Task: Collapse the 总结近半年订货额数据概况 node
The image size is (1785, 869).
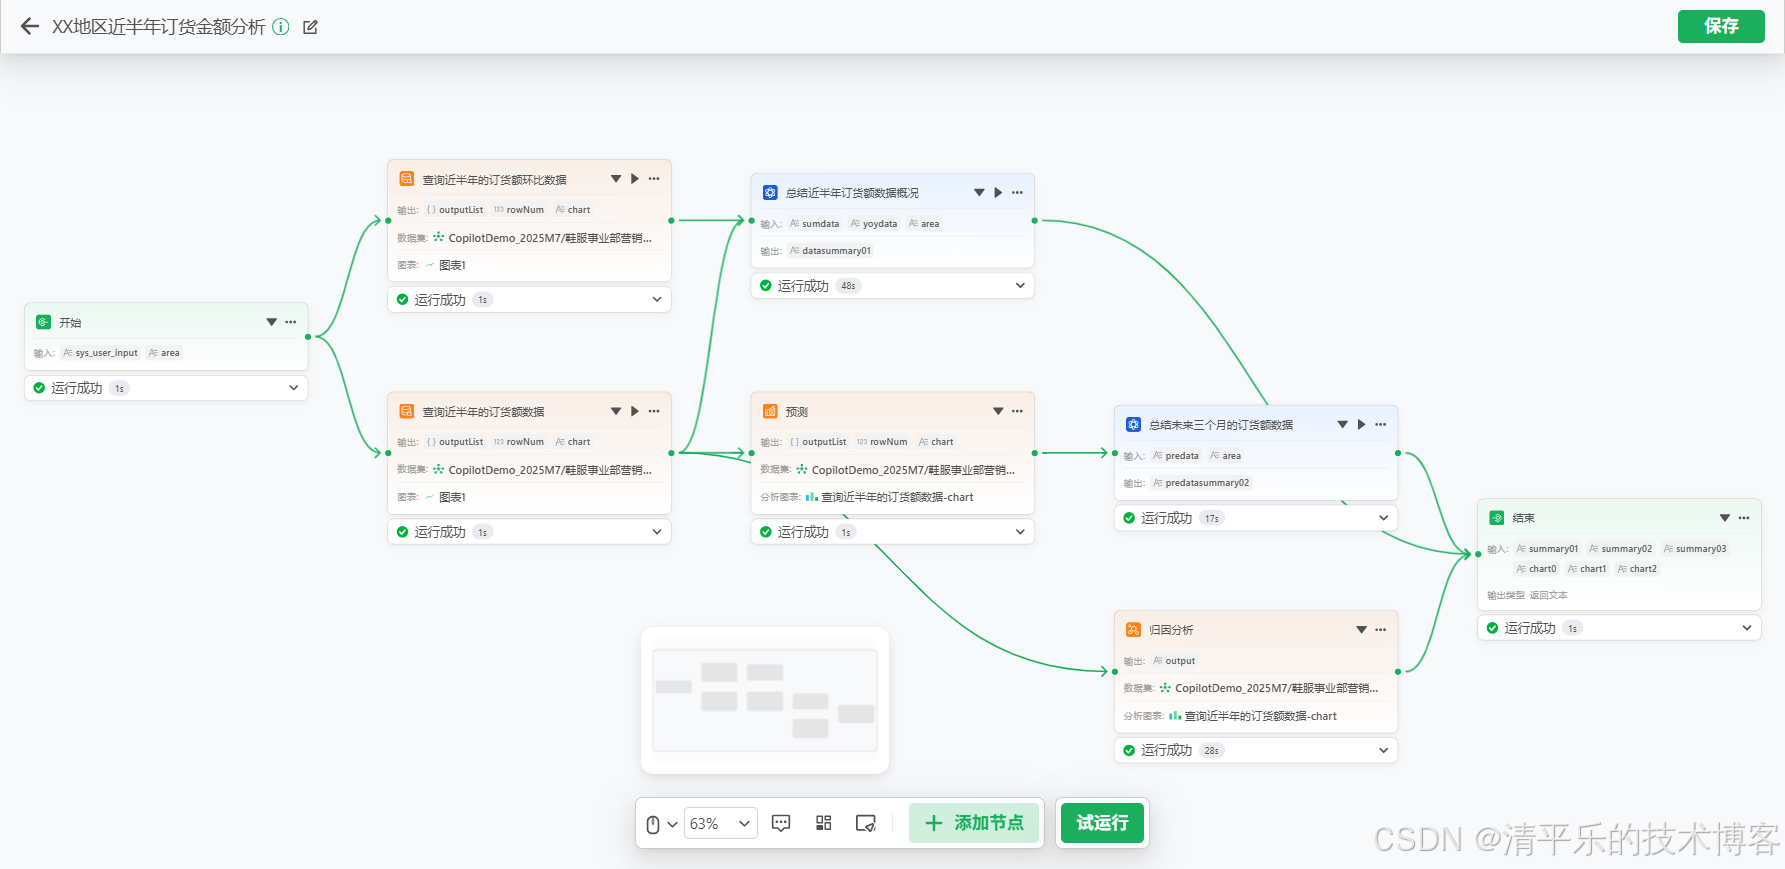Action: tap(979, 192)
